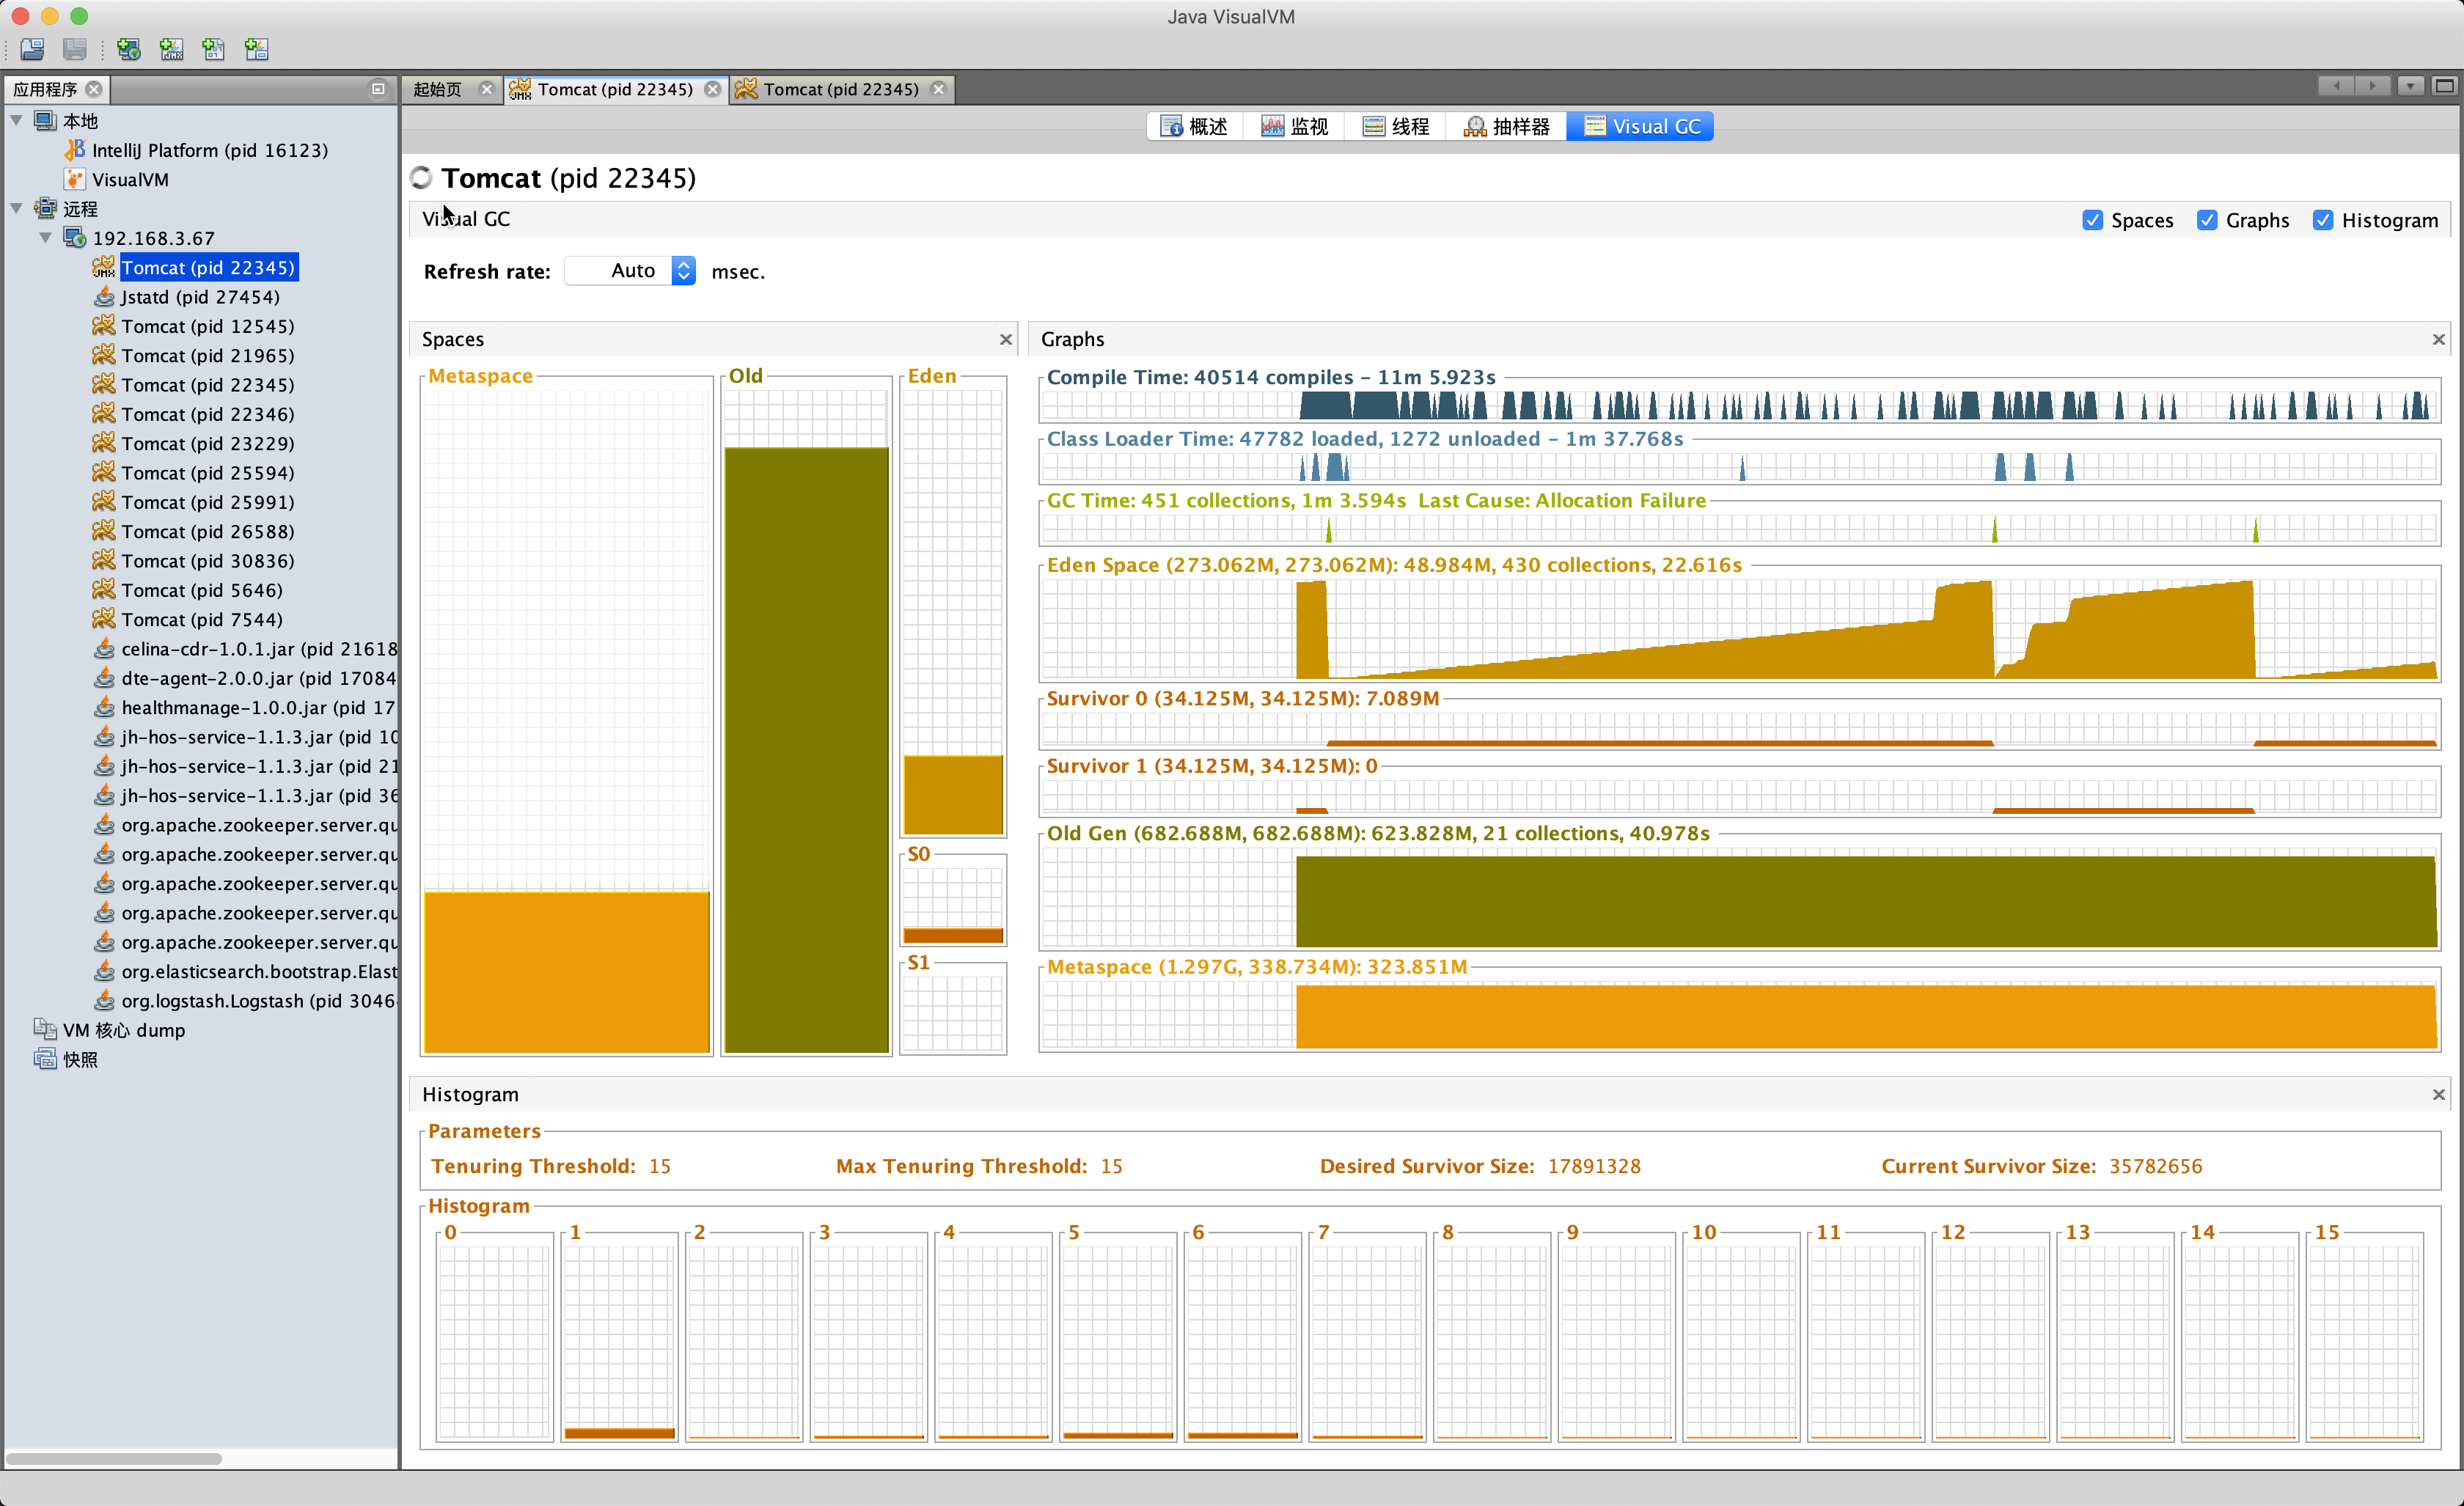Switch to the 监视 tab
Image resolution: width=2464 pixels, height=1506 pixels.
(x=1295, y=127)
